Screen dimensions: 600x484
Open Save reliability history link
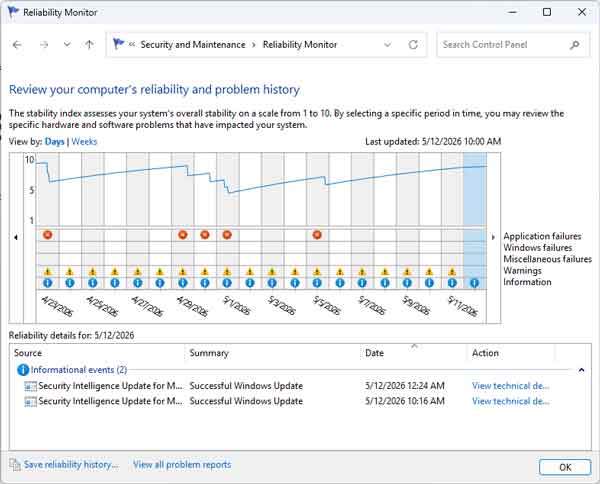71,464
